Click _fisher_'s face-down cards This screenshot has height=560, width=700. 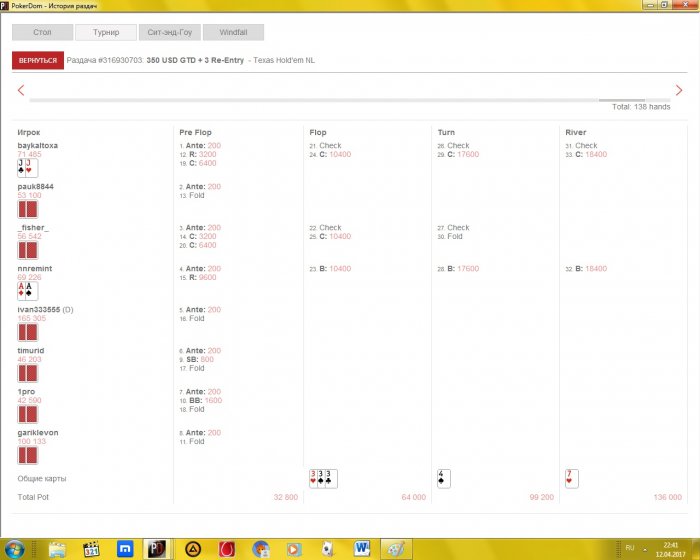tap(28, 250)
